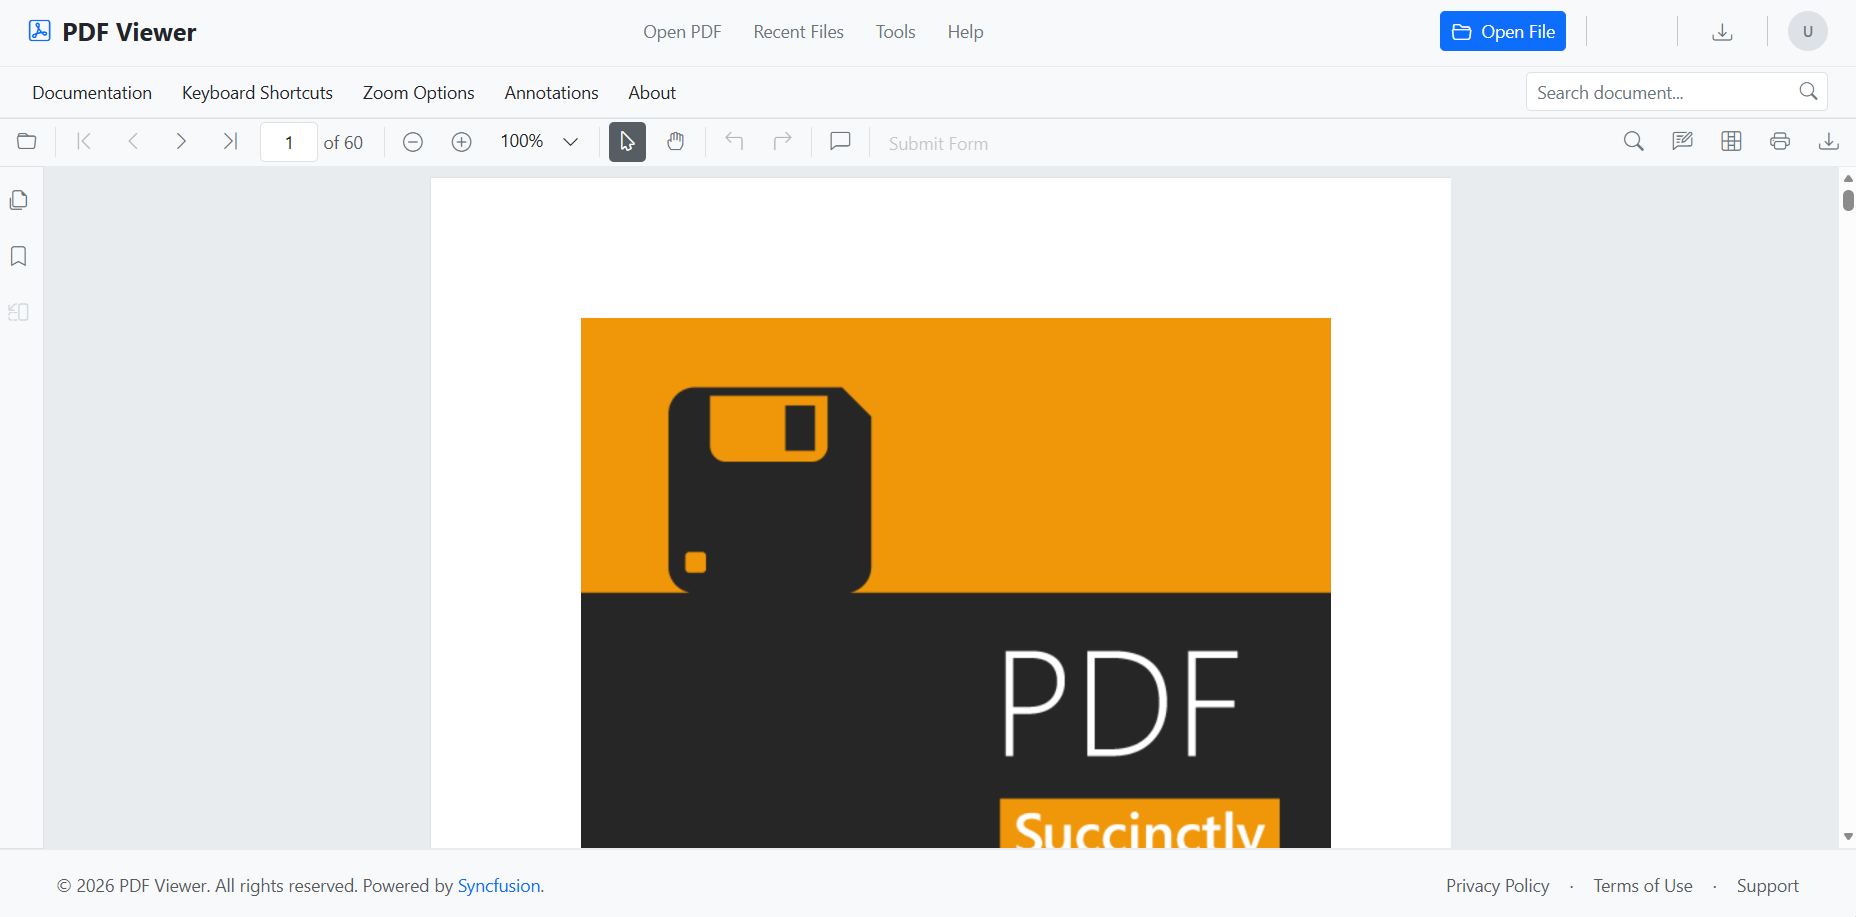
Task: Click the search document magnifier icon
Action: point(1808,92)
